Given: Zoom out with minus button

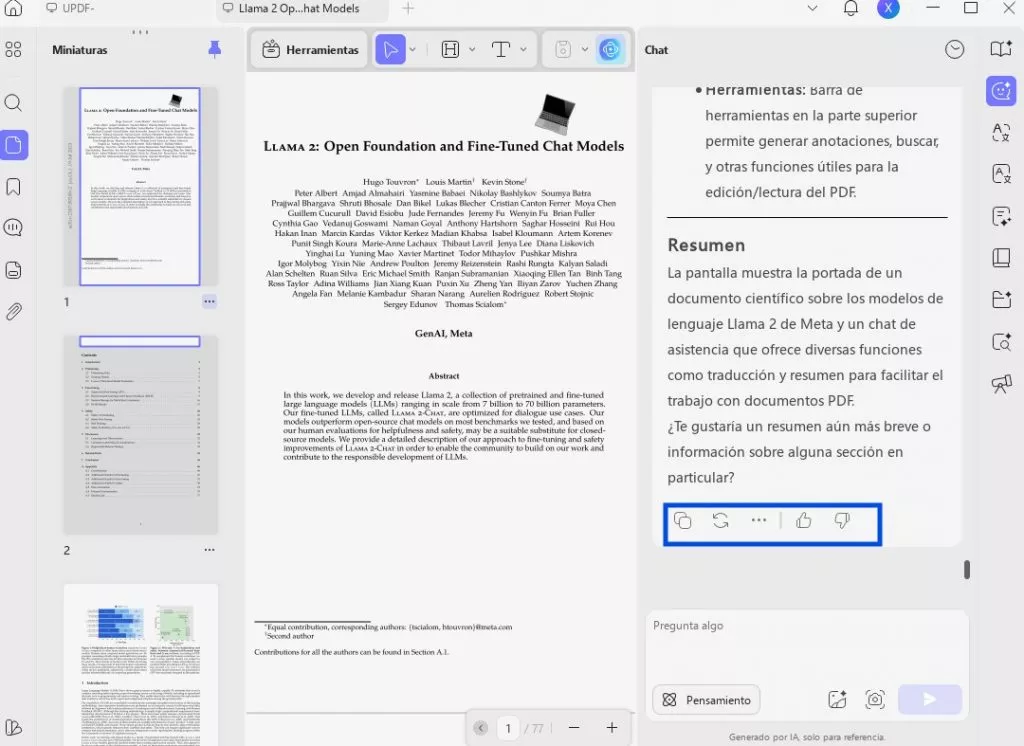Looking at the screenshot, I should [x=574, y=728].
